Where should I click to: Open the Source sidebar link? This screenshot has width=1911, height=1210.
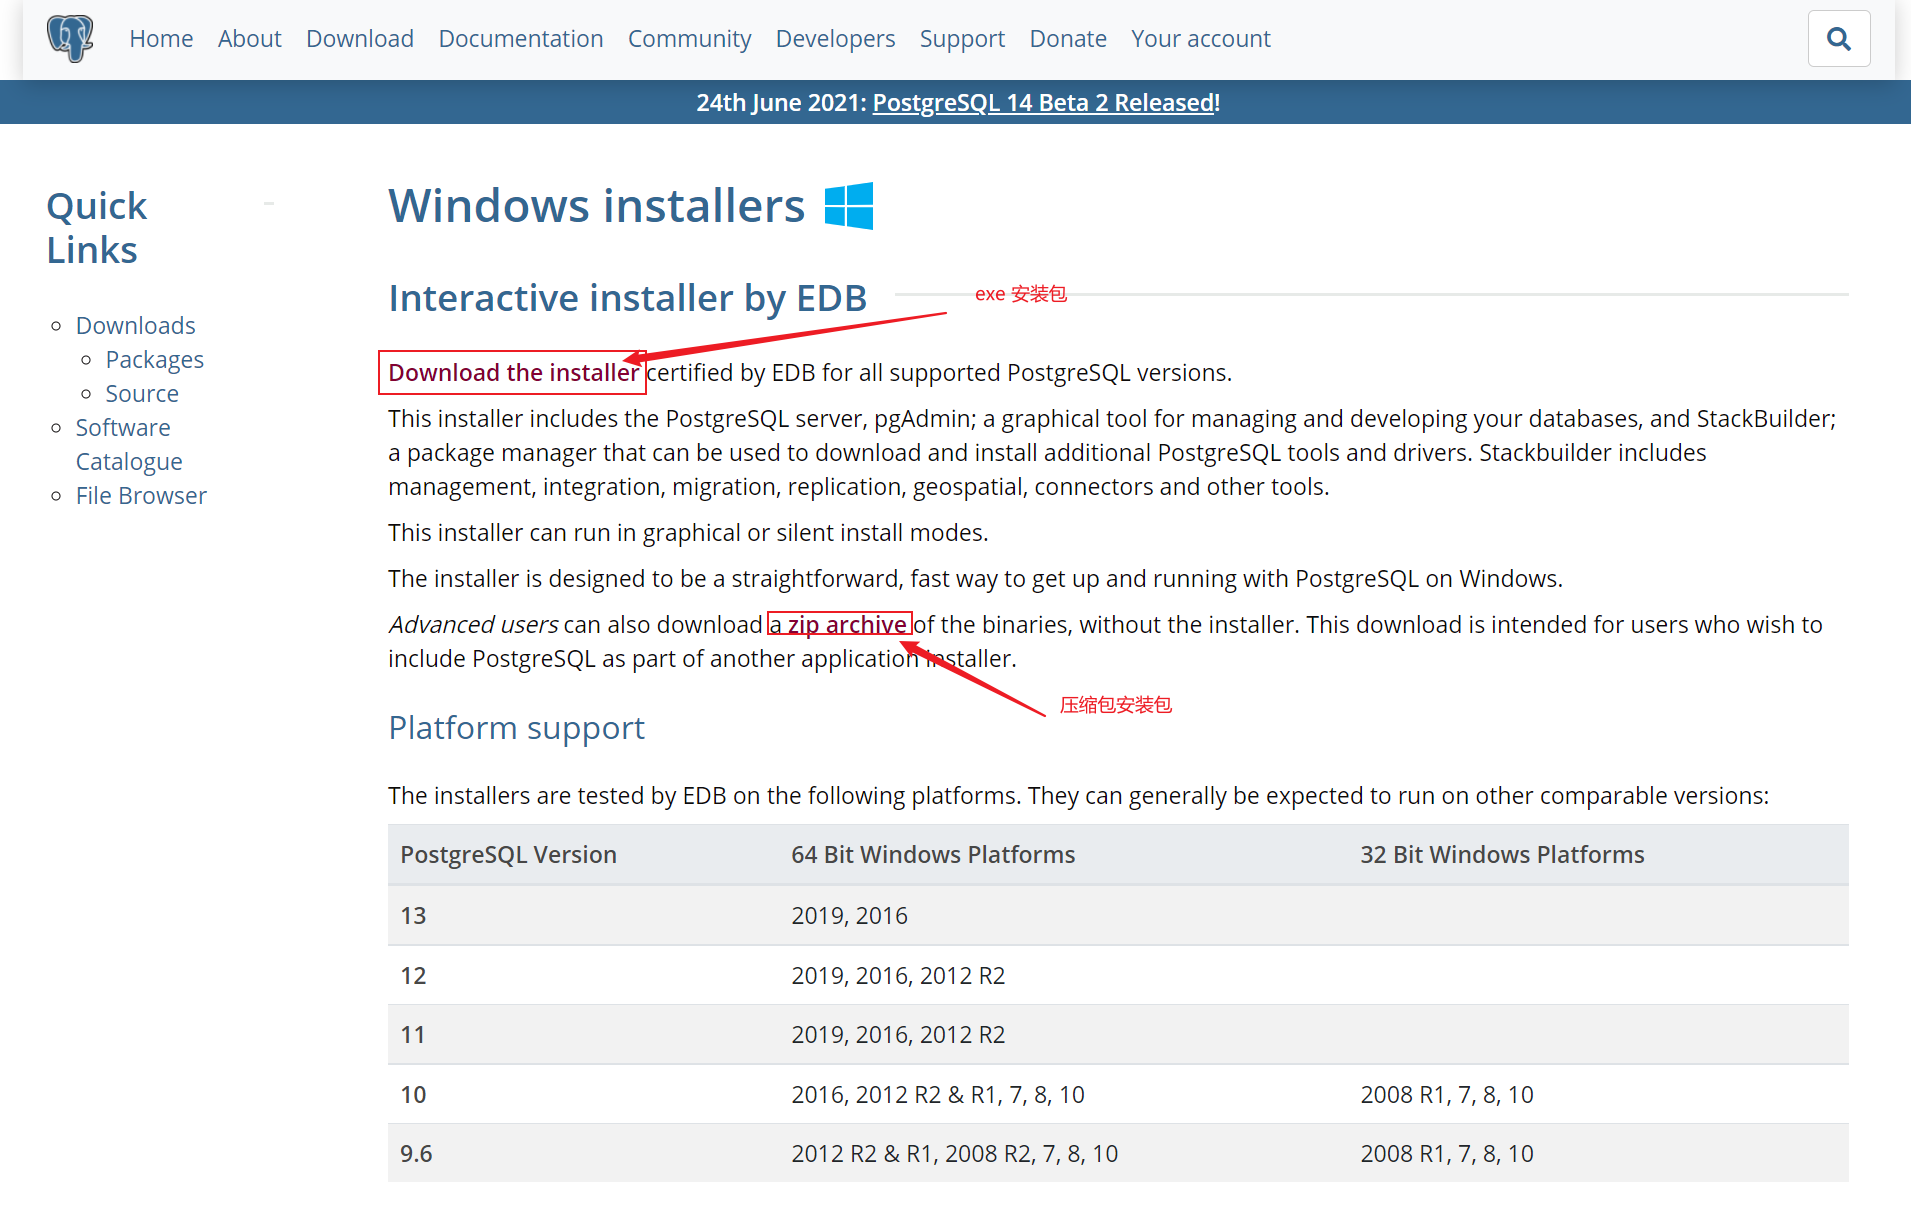pos(142,394)
